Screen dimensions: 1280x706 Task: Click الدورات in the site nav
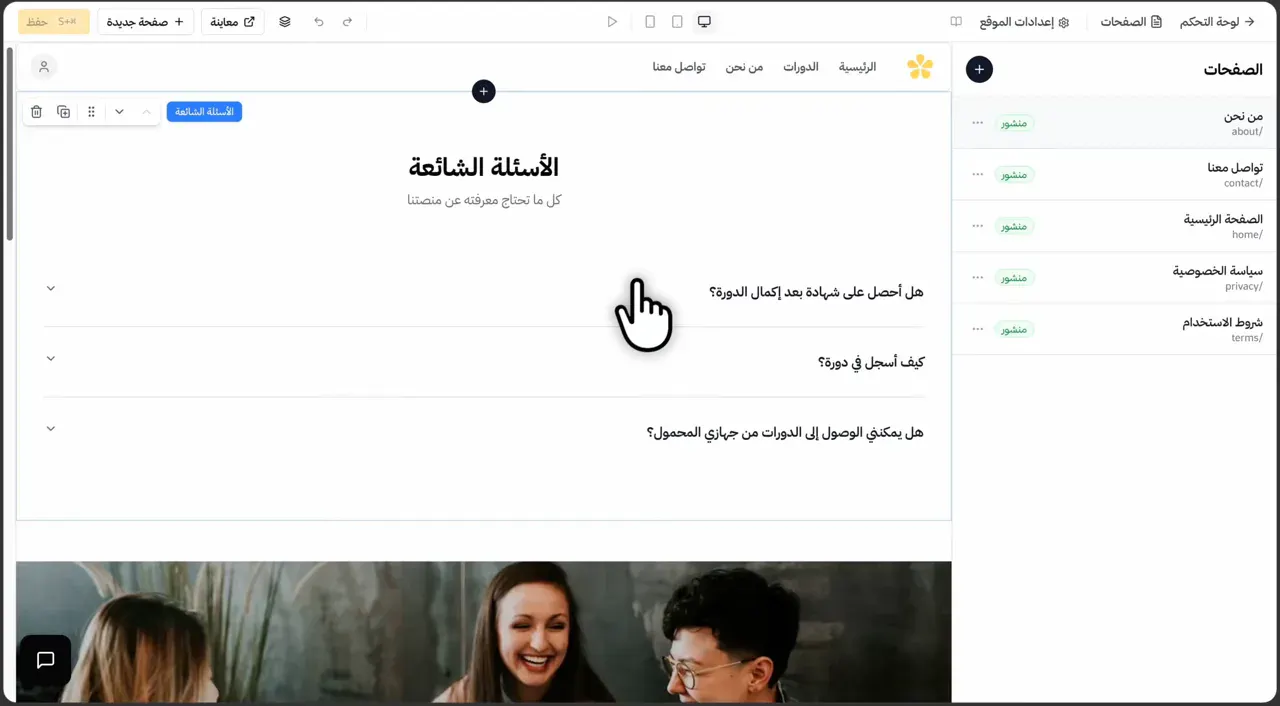tap(800, 67)
